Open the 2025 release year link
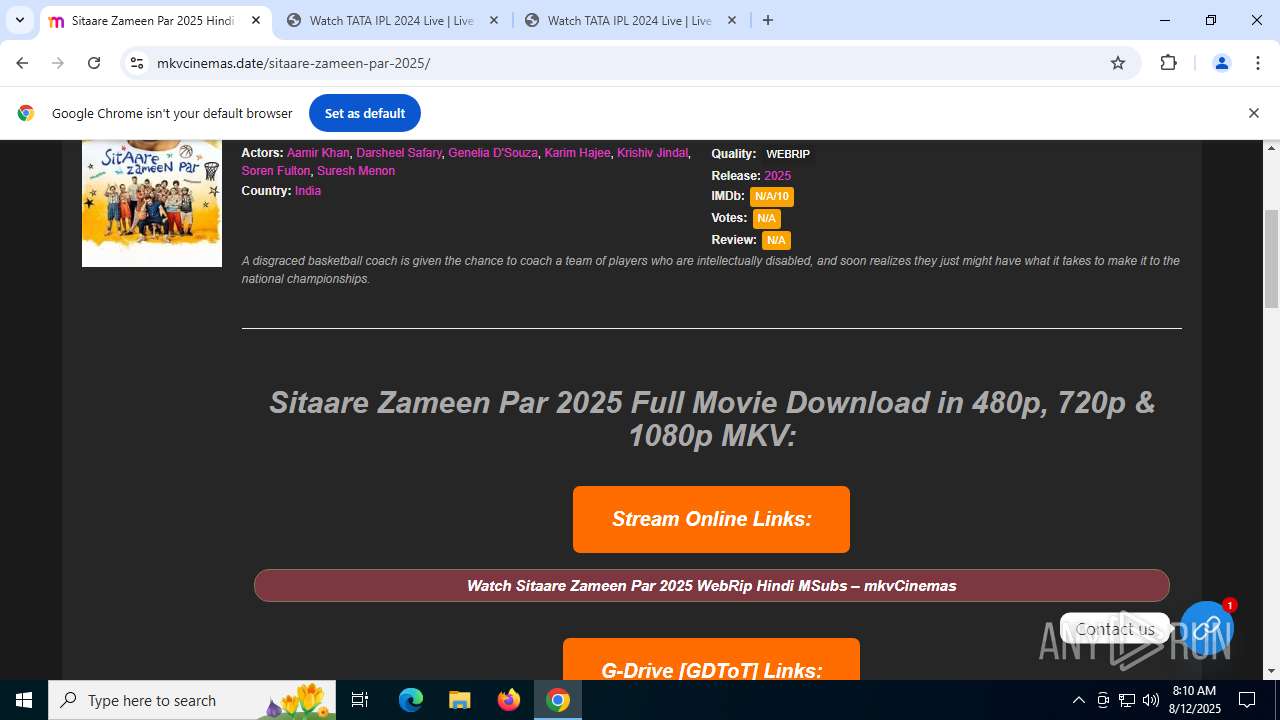1280x720 pixels. point(777,176)
